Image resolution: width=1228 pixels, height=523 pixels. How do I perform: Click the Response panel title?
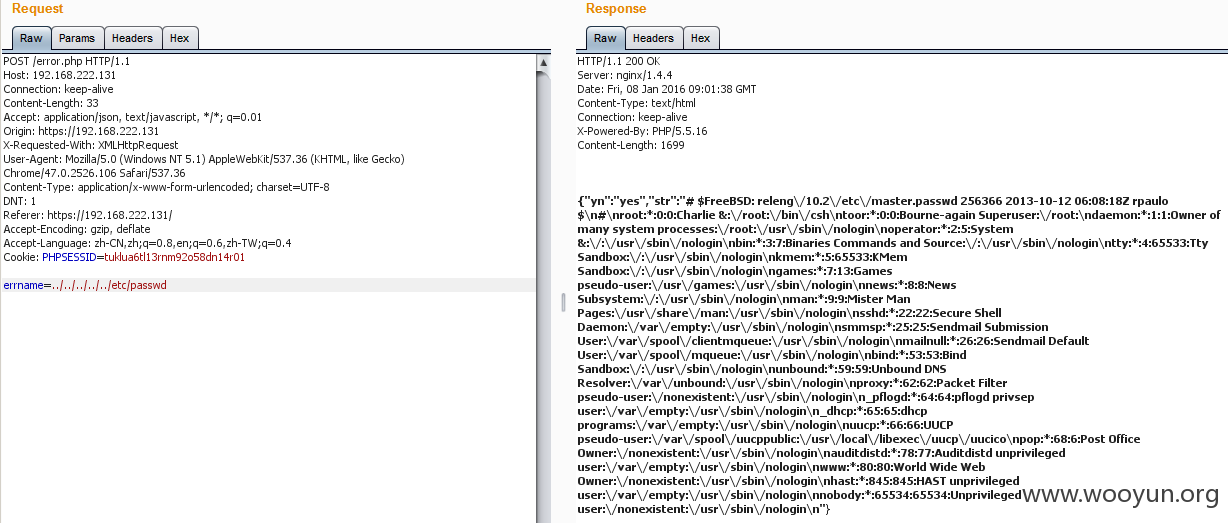(x=616, y=9)
